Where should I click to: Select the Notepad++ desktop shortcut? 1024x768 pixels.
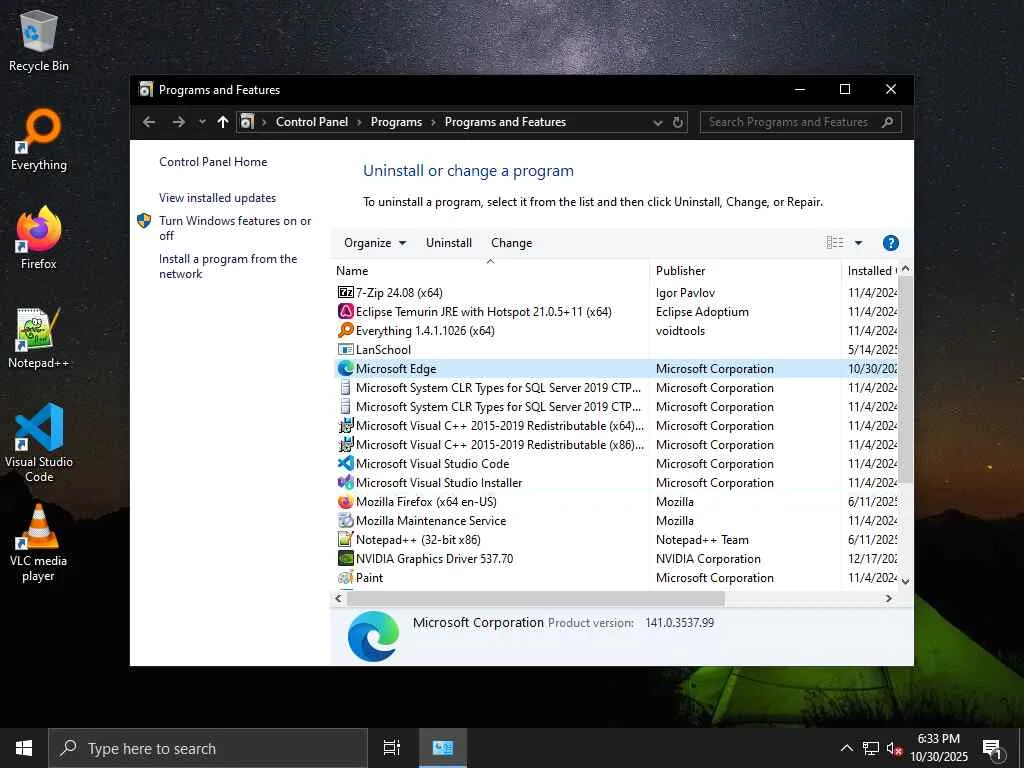click(39, 338)
